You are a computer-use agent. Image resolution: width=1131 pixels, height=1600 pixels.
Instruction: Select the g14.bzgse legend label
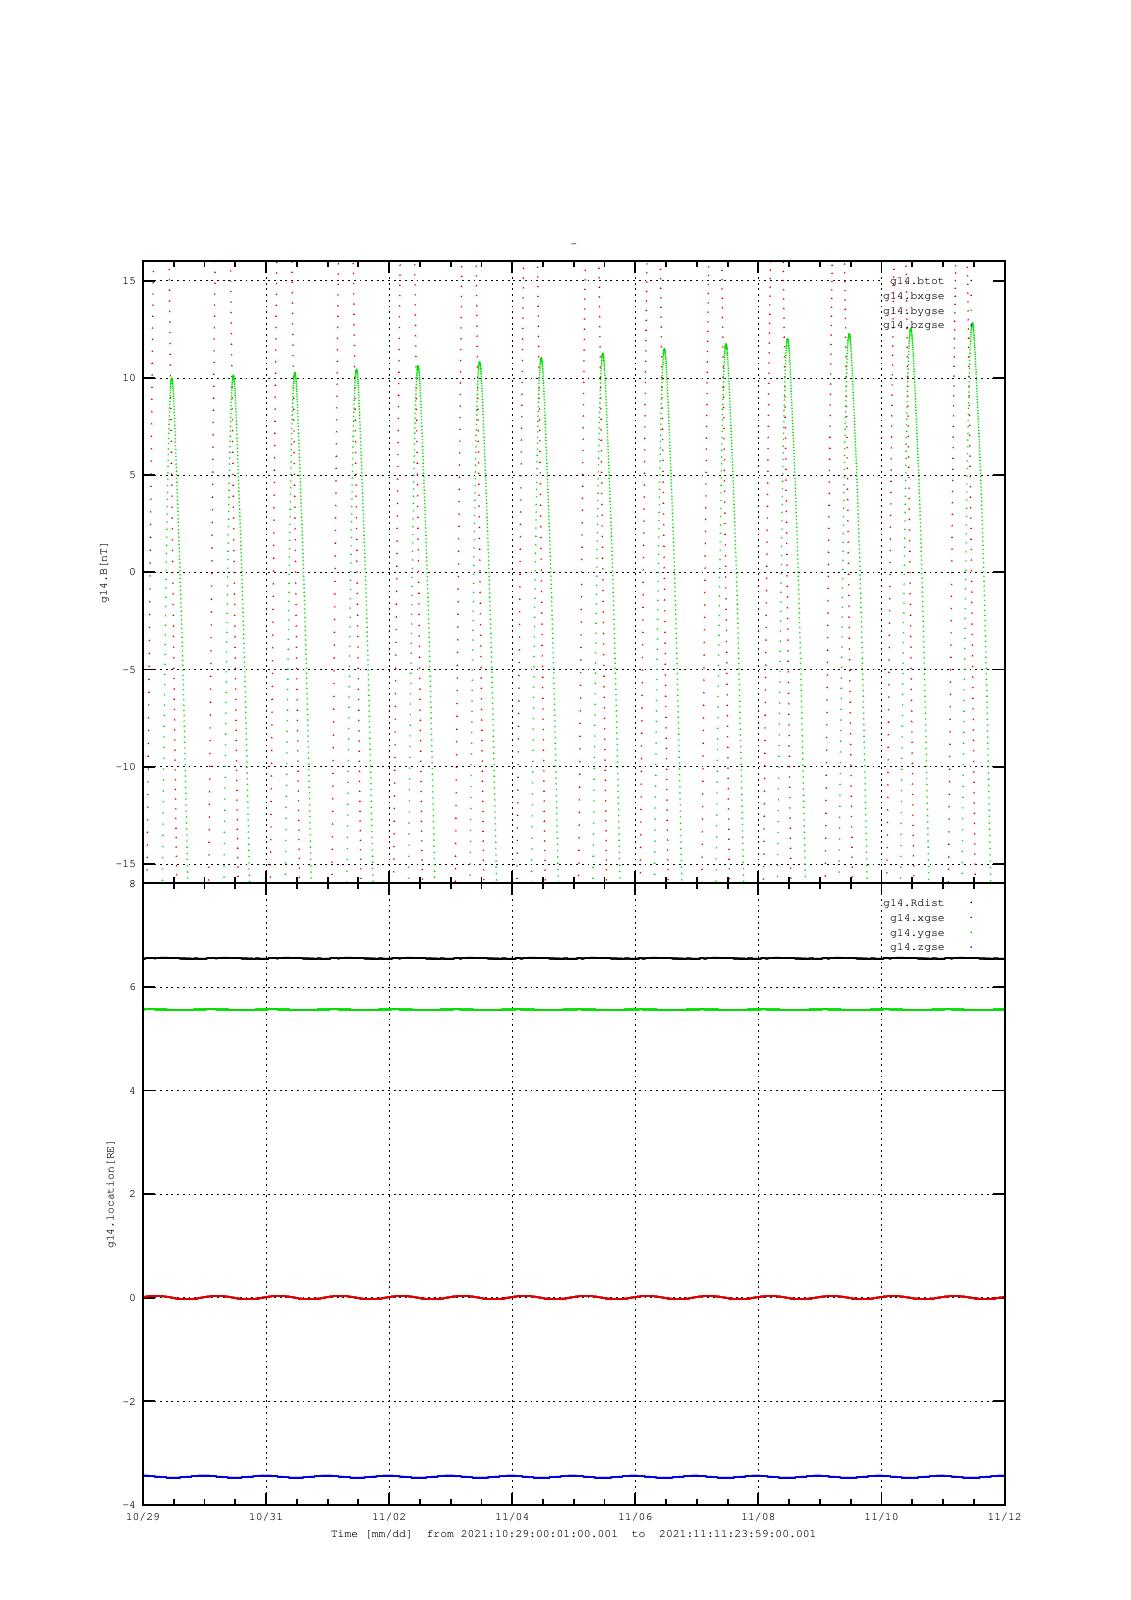(x=913, y=325)
